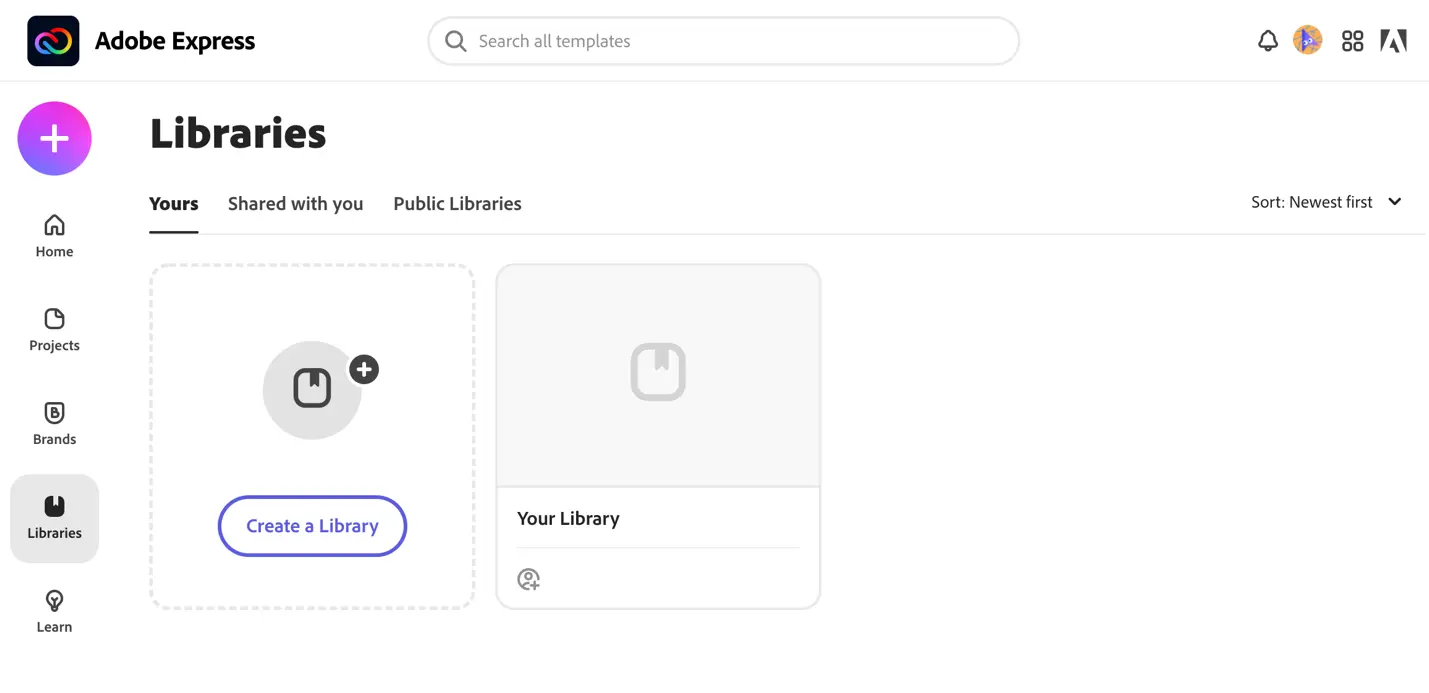Click the Adobe logo in the top right

1393,41
